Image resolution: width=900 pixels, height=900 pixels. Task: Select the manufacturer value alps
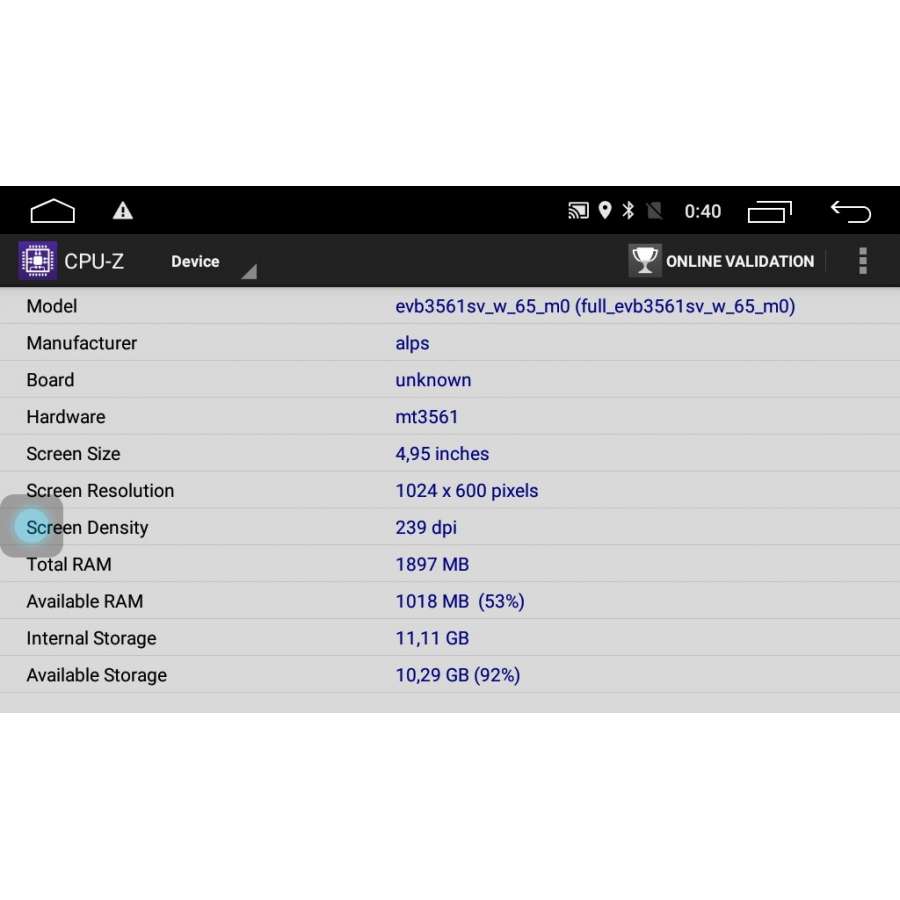pos(412,343)
